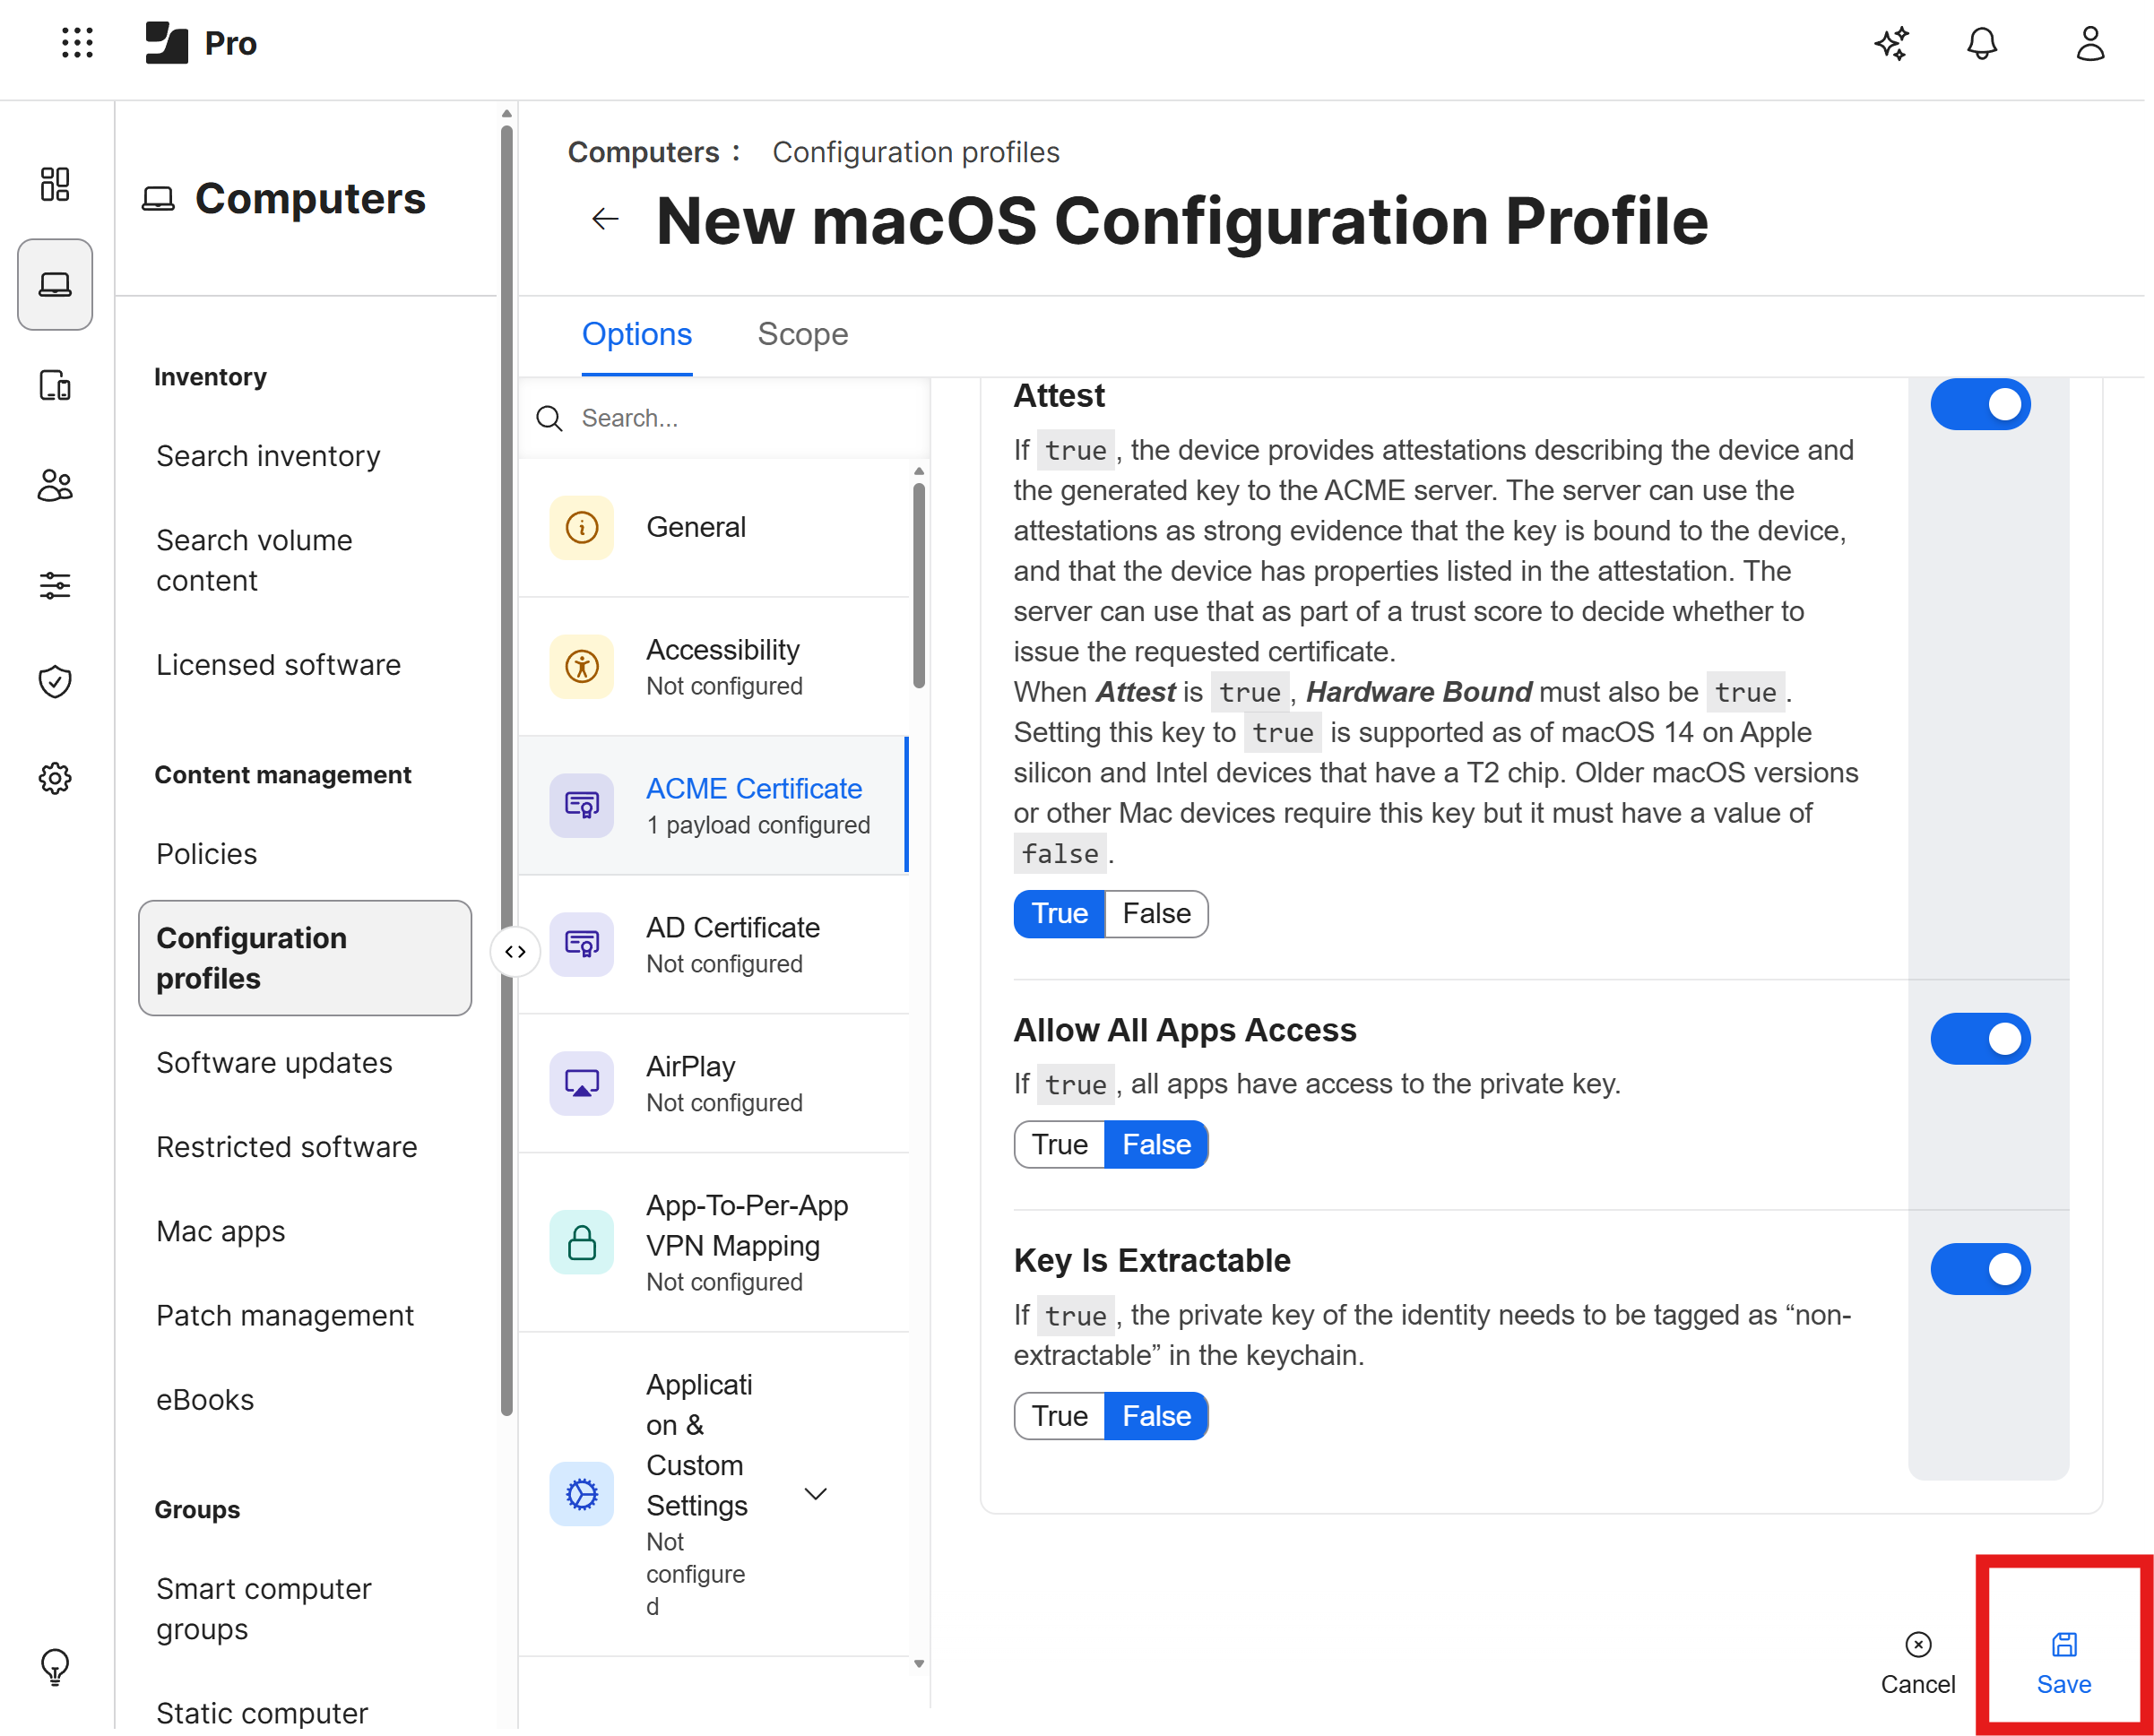This screenshot has height=1736, width=2154.
Task: Select the ACME Certificate payload
Action: pyautogui.click(x=713, y=806)
